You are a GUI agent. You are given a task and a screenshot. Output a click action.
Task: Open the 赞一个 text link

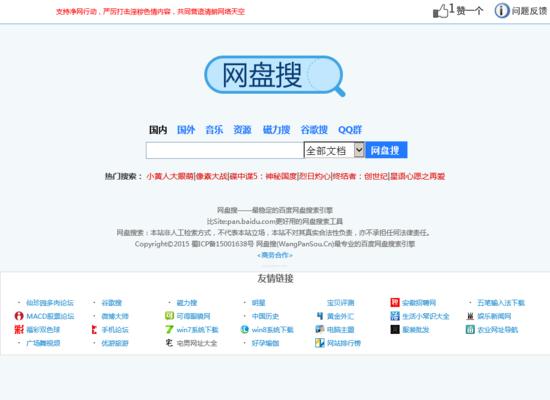pyautogui.click(x=470, y=11)
